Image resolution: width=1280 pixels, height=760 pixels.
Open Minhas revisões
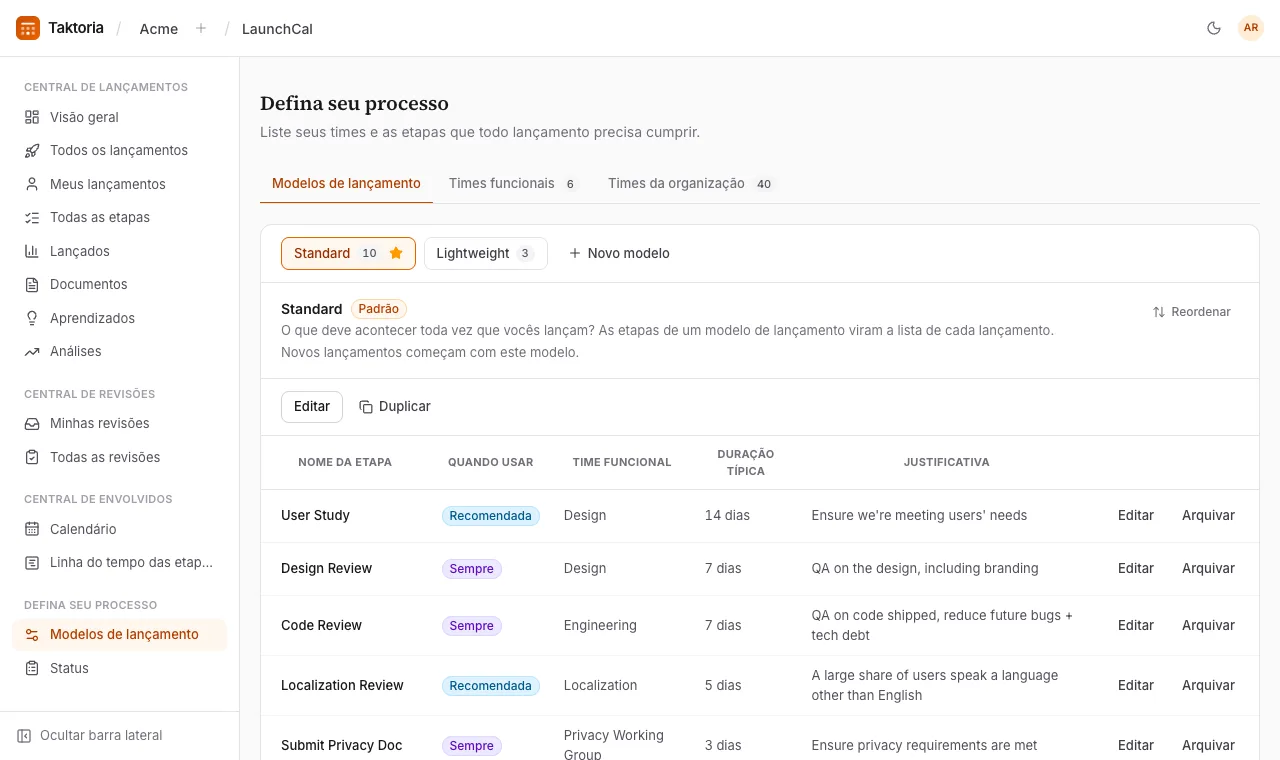(120, 423)
